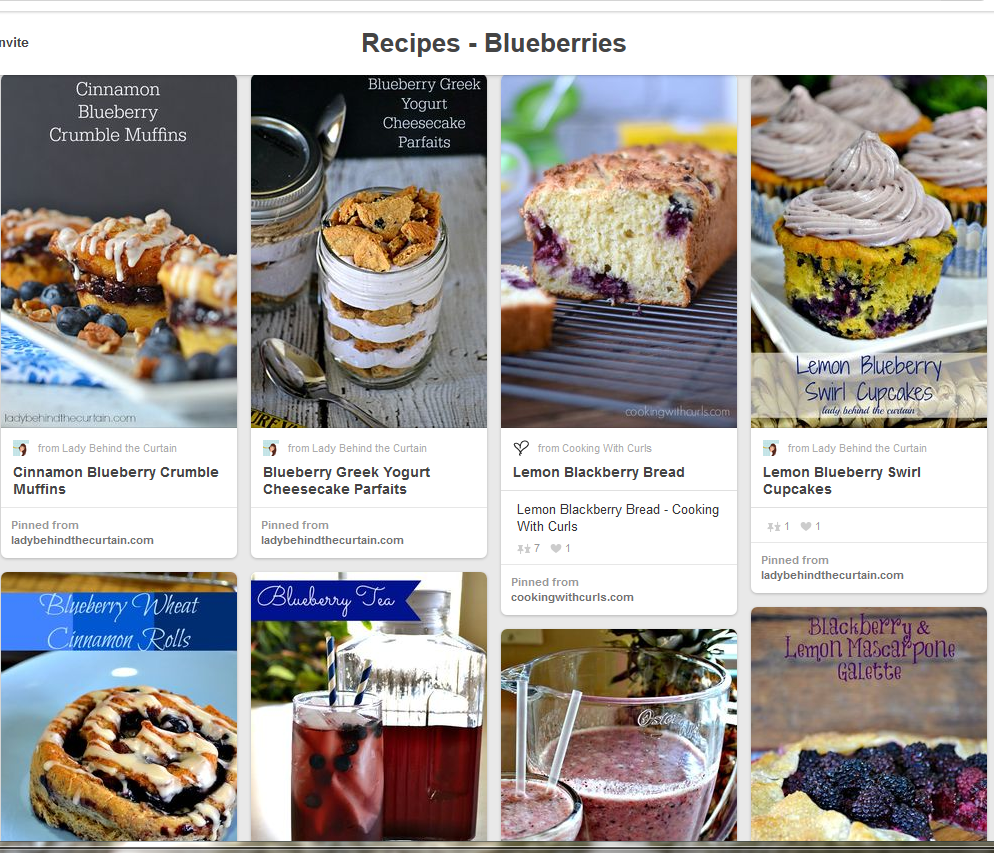Click avatar icon on Lemon Blueberry Swirl Cupcakes pin
Screen dimensions: 994x853
(771, 449)
